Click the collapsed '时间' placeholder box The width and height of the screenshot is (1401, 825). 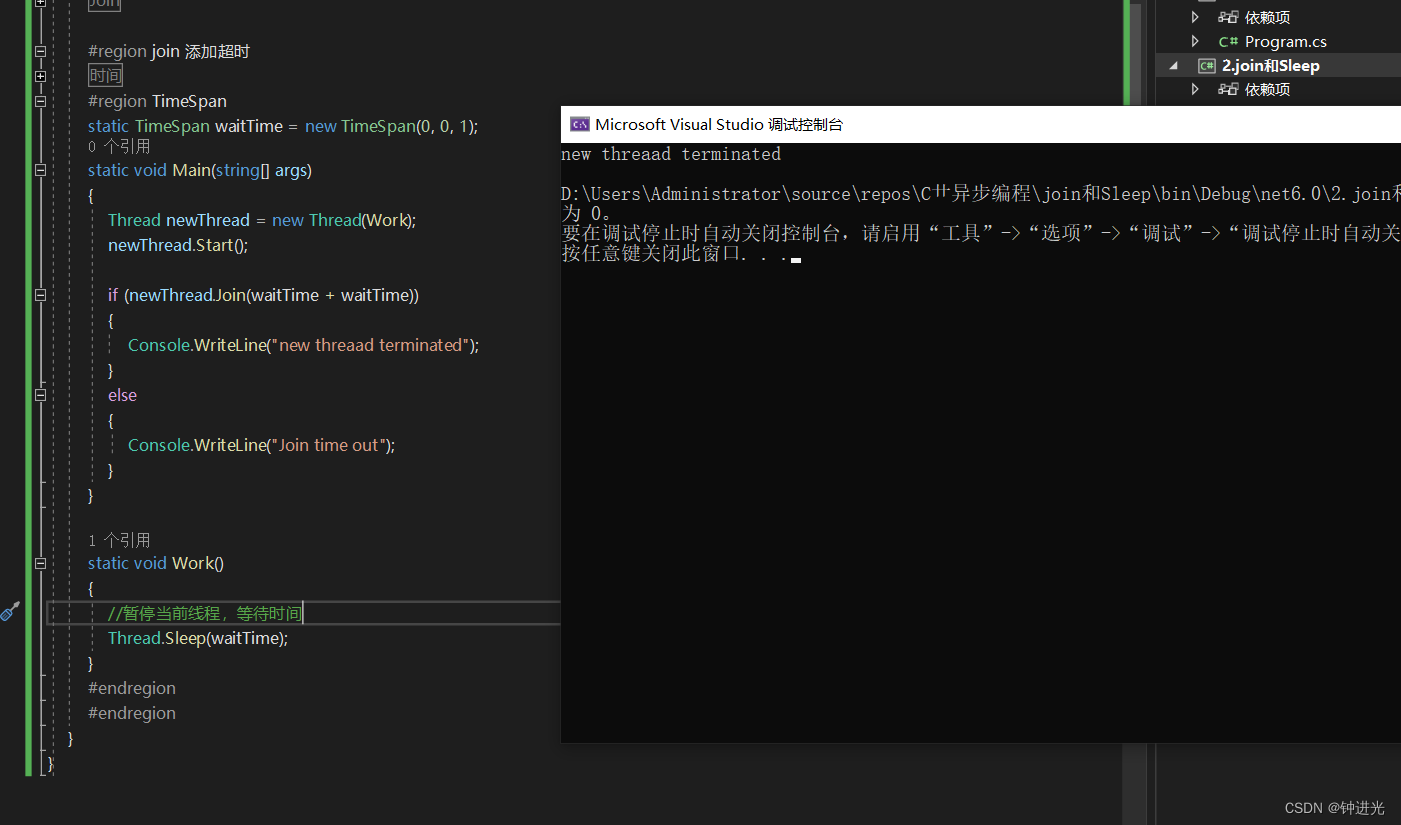pos(105,76)
